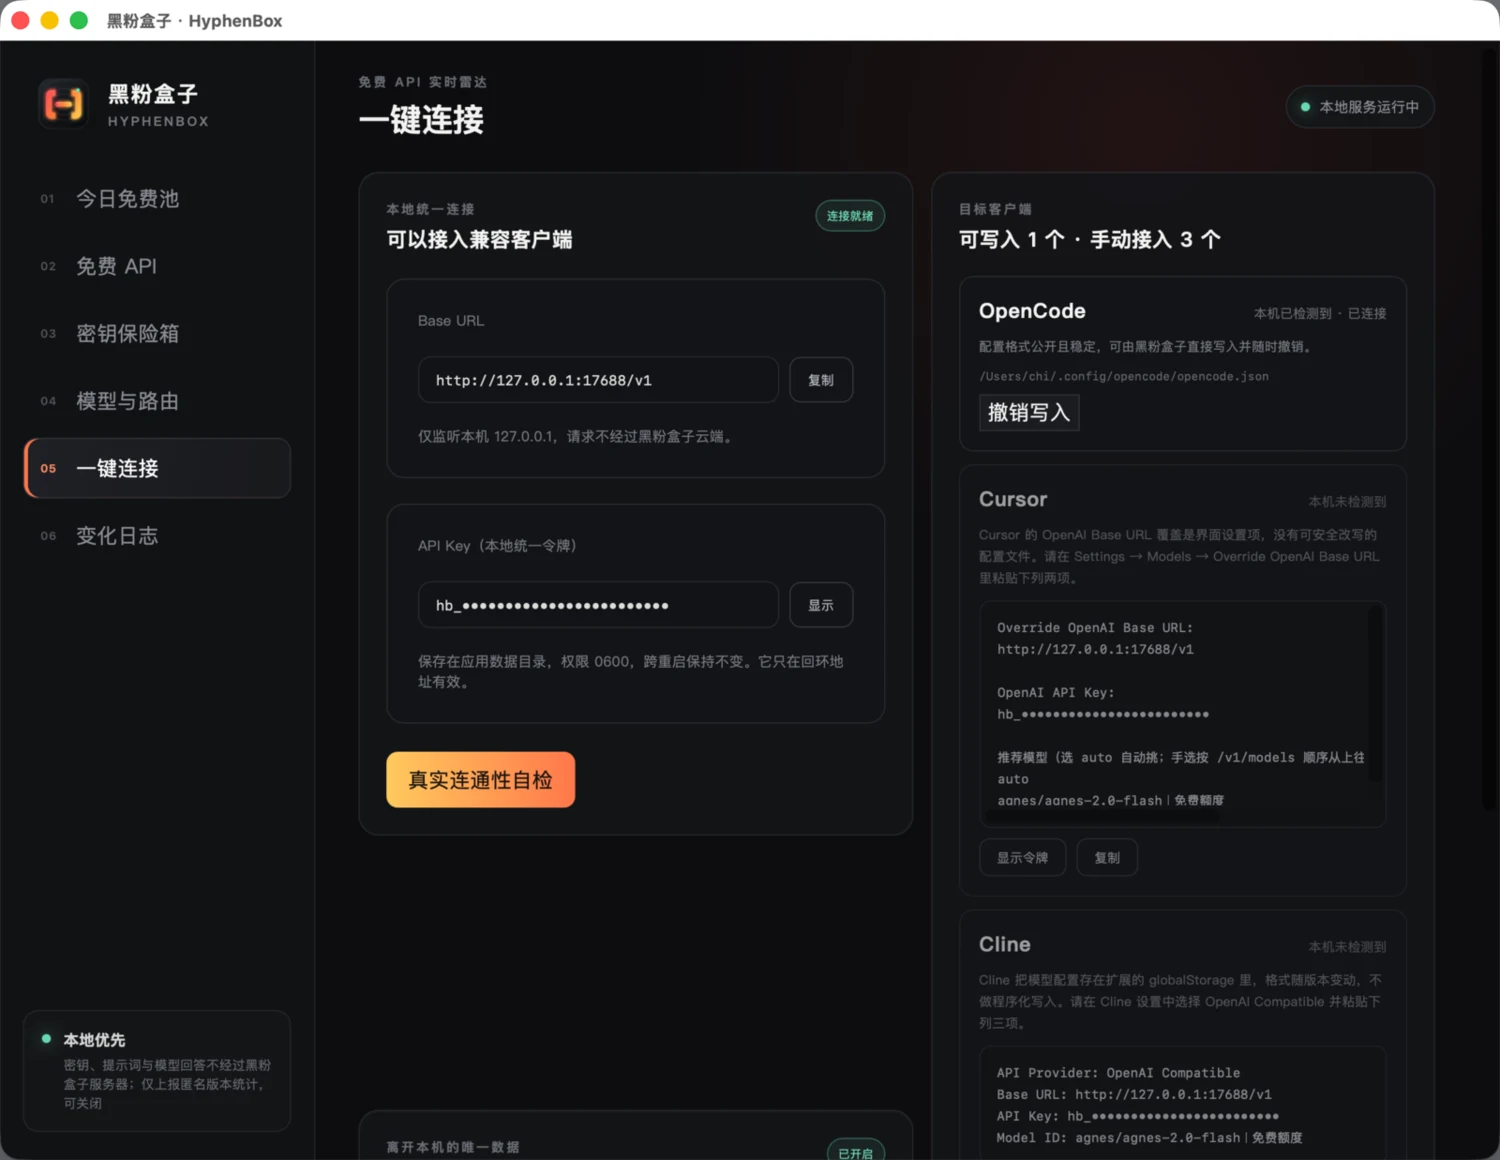1500x1160 pixels.
Task: Click the macOS yellow minimize button
Action: [x=49, y=20]
